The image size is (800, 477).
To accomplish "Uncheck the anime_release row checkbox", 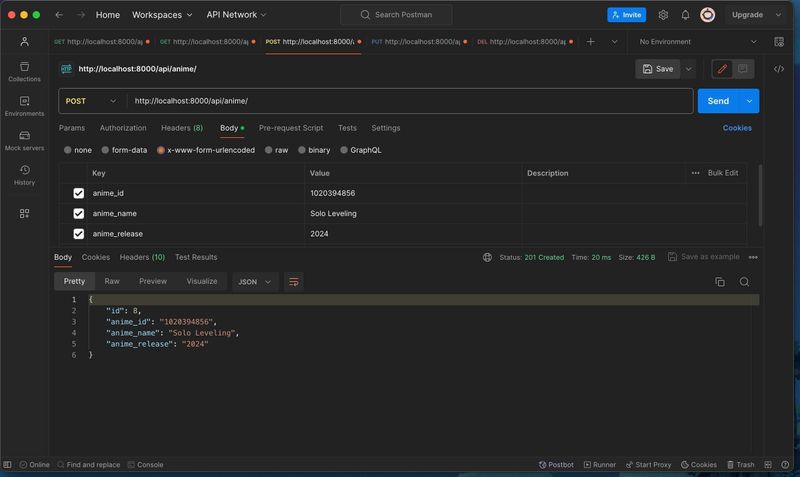I will [x=79, y=234].
